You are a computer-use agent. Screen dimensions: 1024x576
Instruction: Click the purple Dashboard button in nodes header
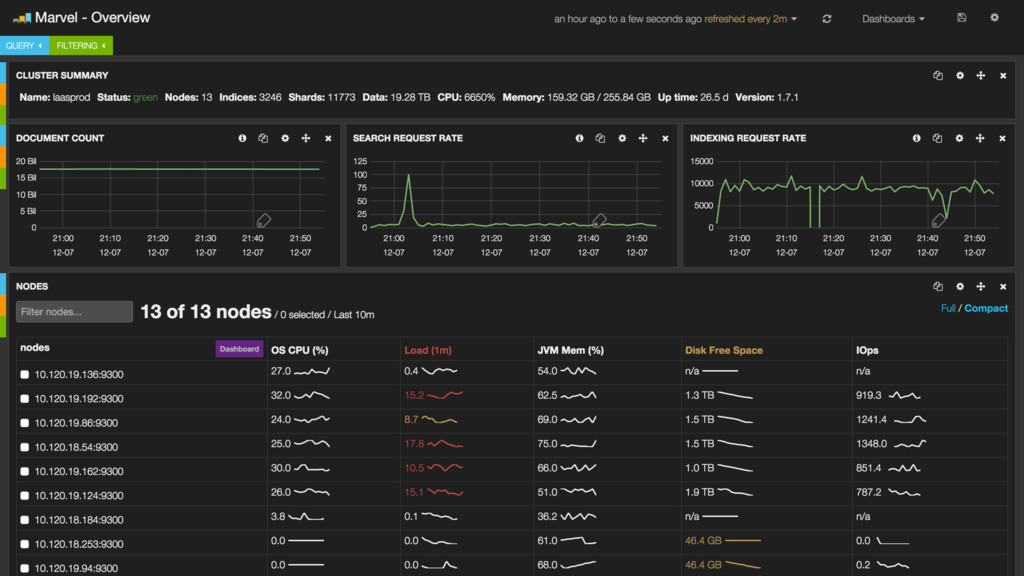(x=239, y=349)
